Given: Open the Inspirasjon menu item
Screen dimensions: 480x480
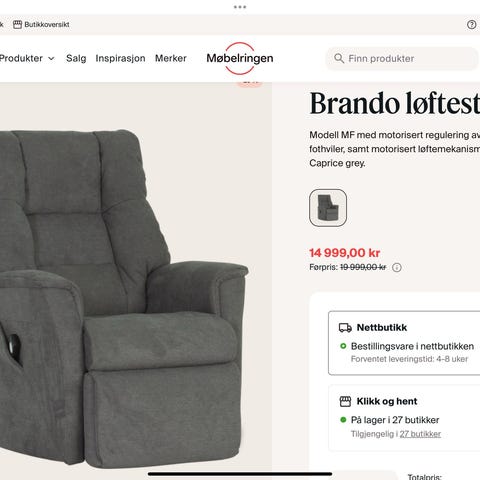Looking at the screenshot, I should [120, 58].
